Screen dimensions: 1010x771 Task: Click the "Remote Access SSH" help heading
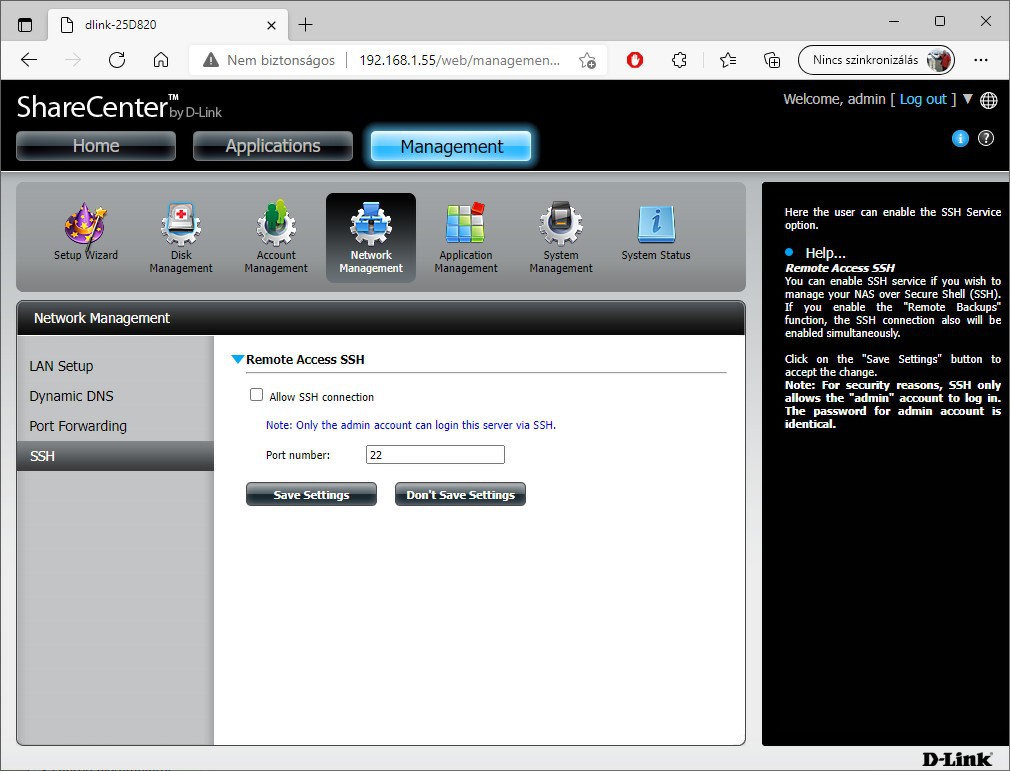pyautogui.click(x=840, y=268)
